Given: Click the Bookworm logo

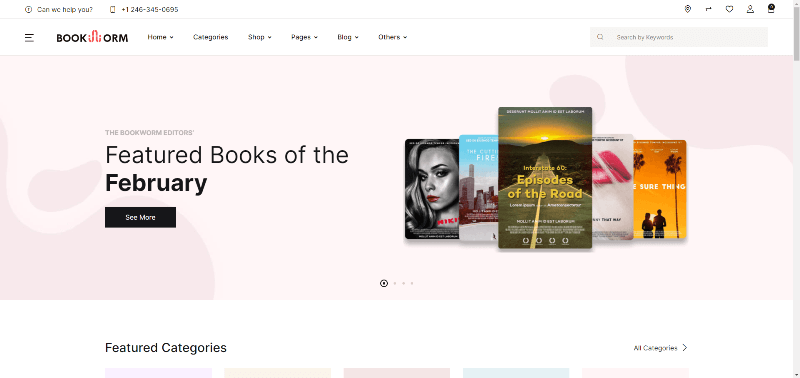Looking at the screenshot, I should (92, 37).
